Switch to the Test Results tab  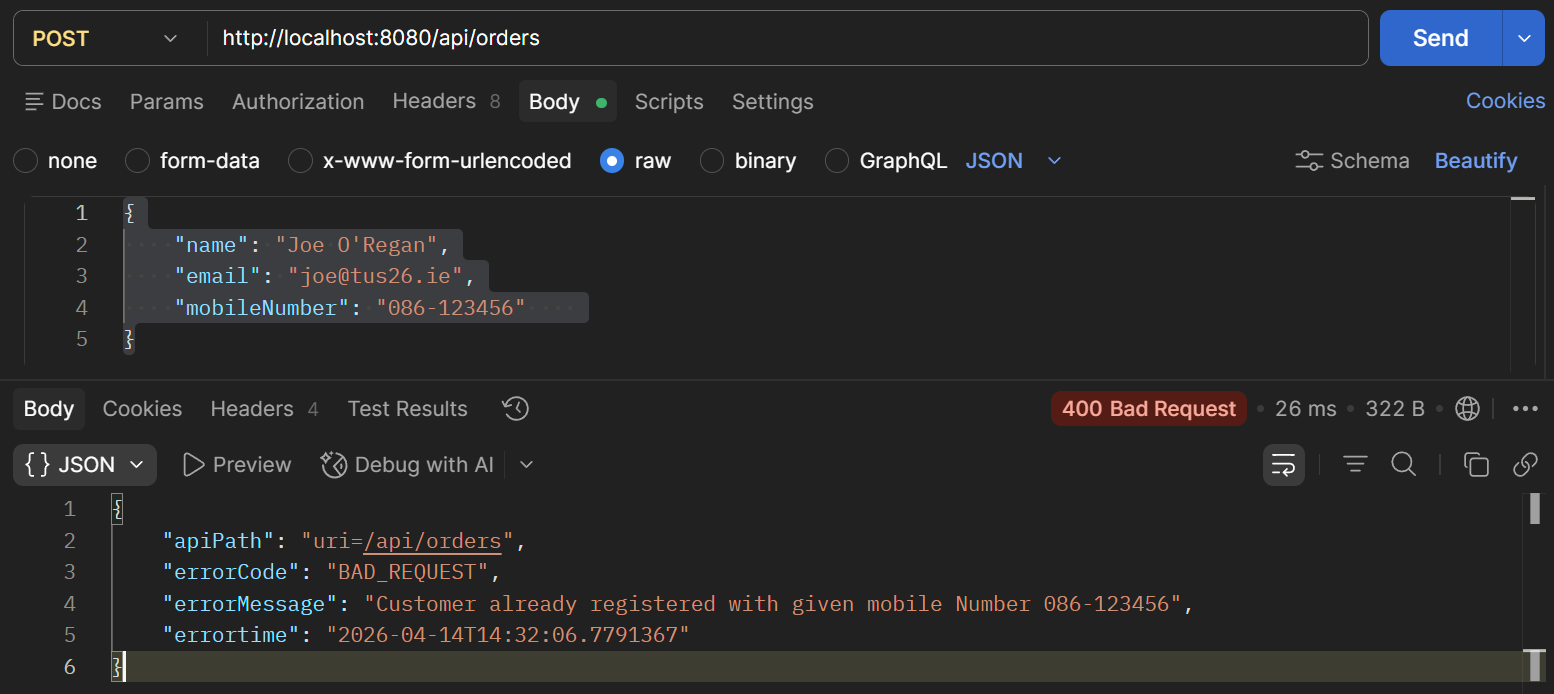(x=407, y=408)
